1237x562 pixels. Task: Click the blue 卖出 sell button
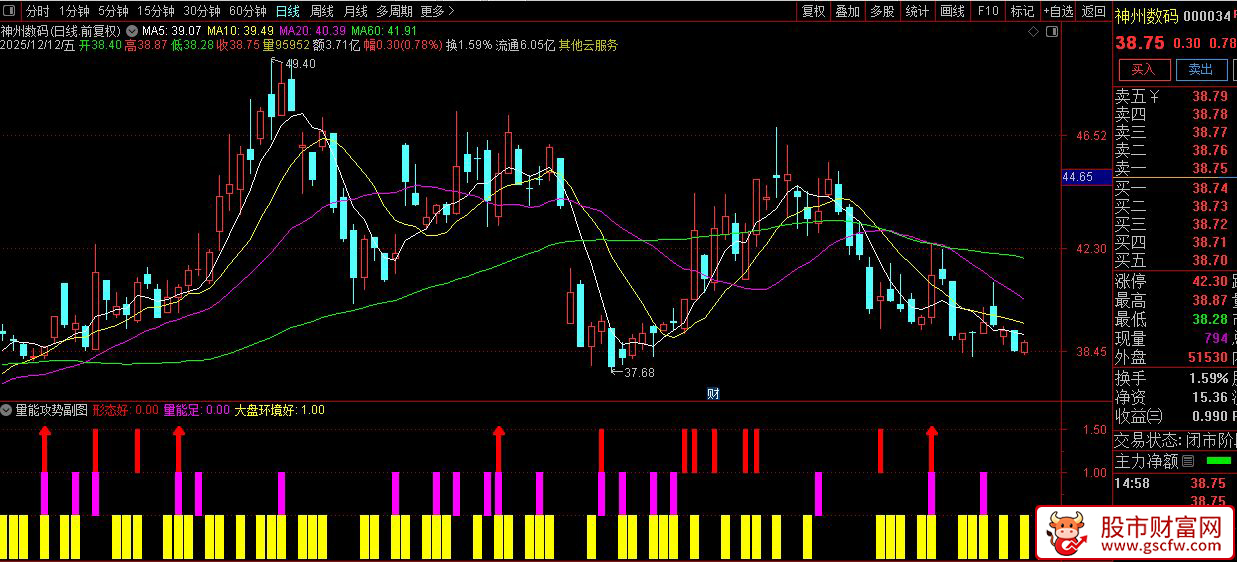point(1201,69)
